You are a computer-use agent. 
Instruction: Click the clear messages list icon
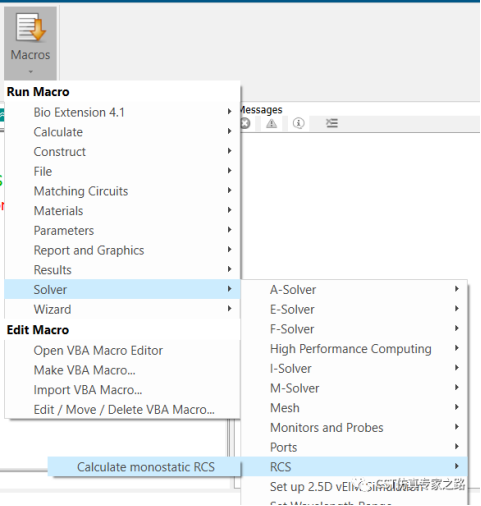point(332,123)
